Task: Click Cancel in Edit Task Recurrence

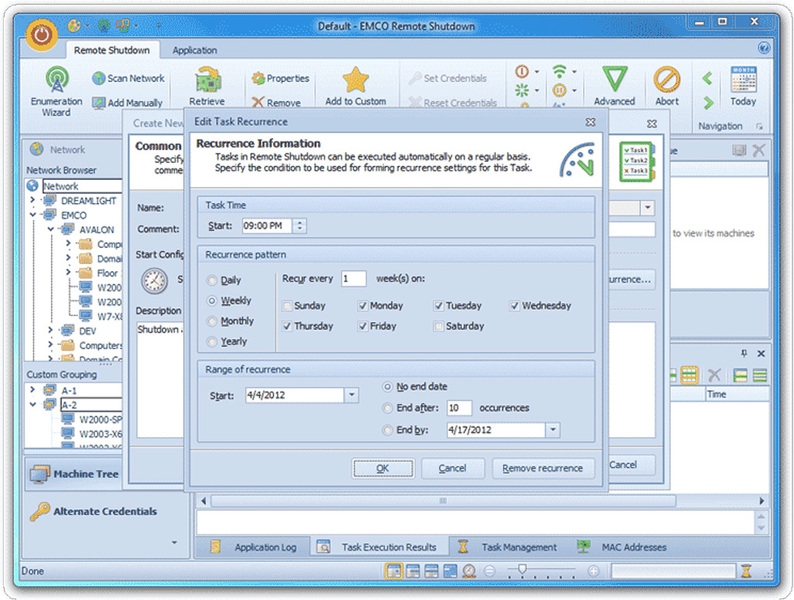Action: [x=452, y=468]
